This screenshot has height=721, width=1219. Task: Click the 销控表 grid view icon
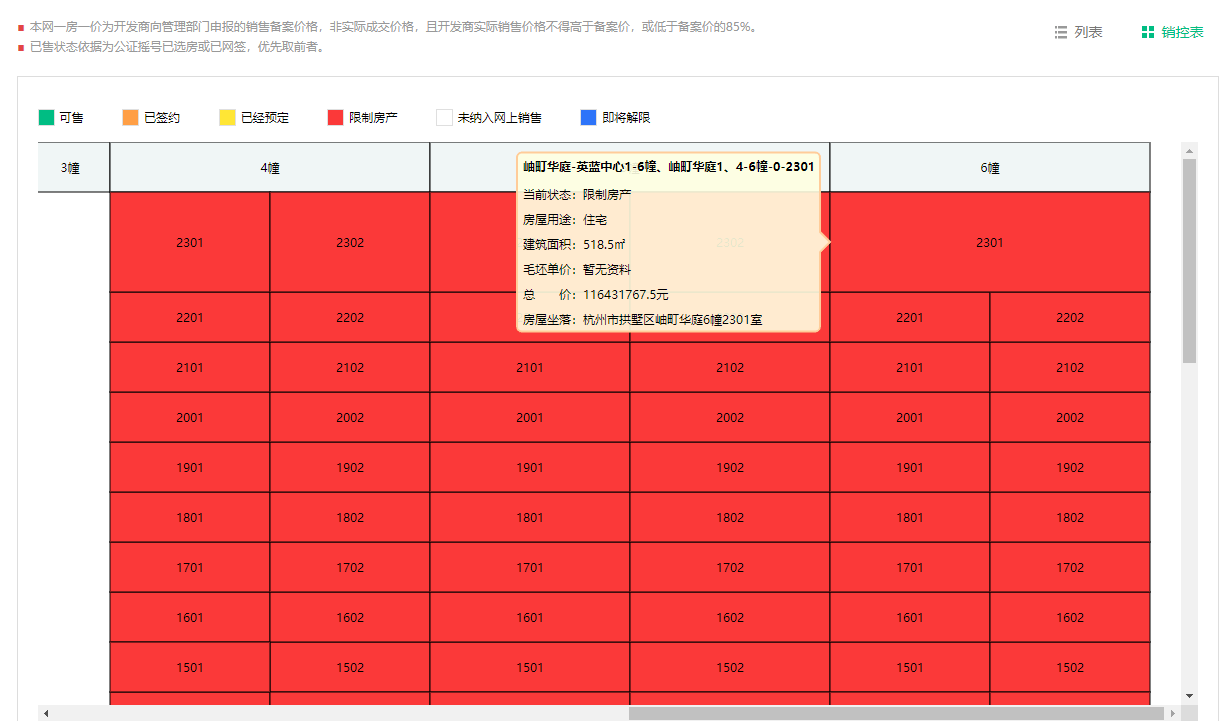pos(1148,33)
